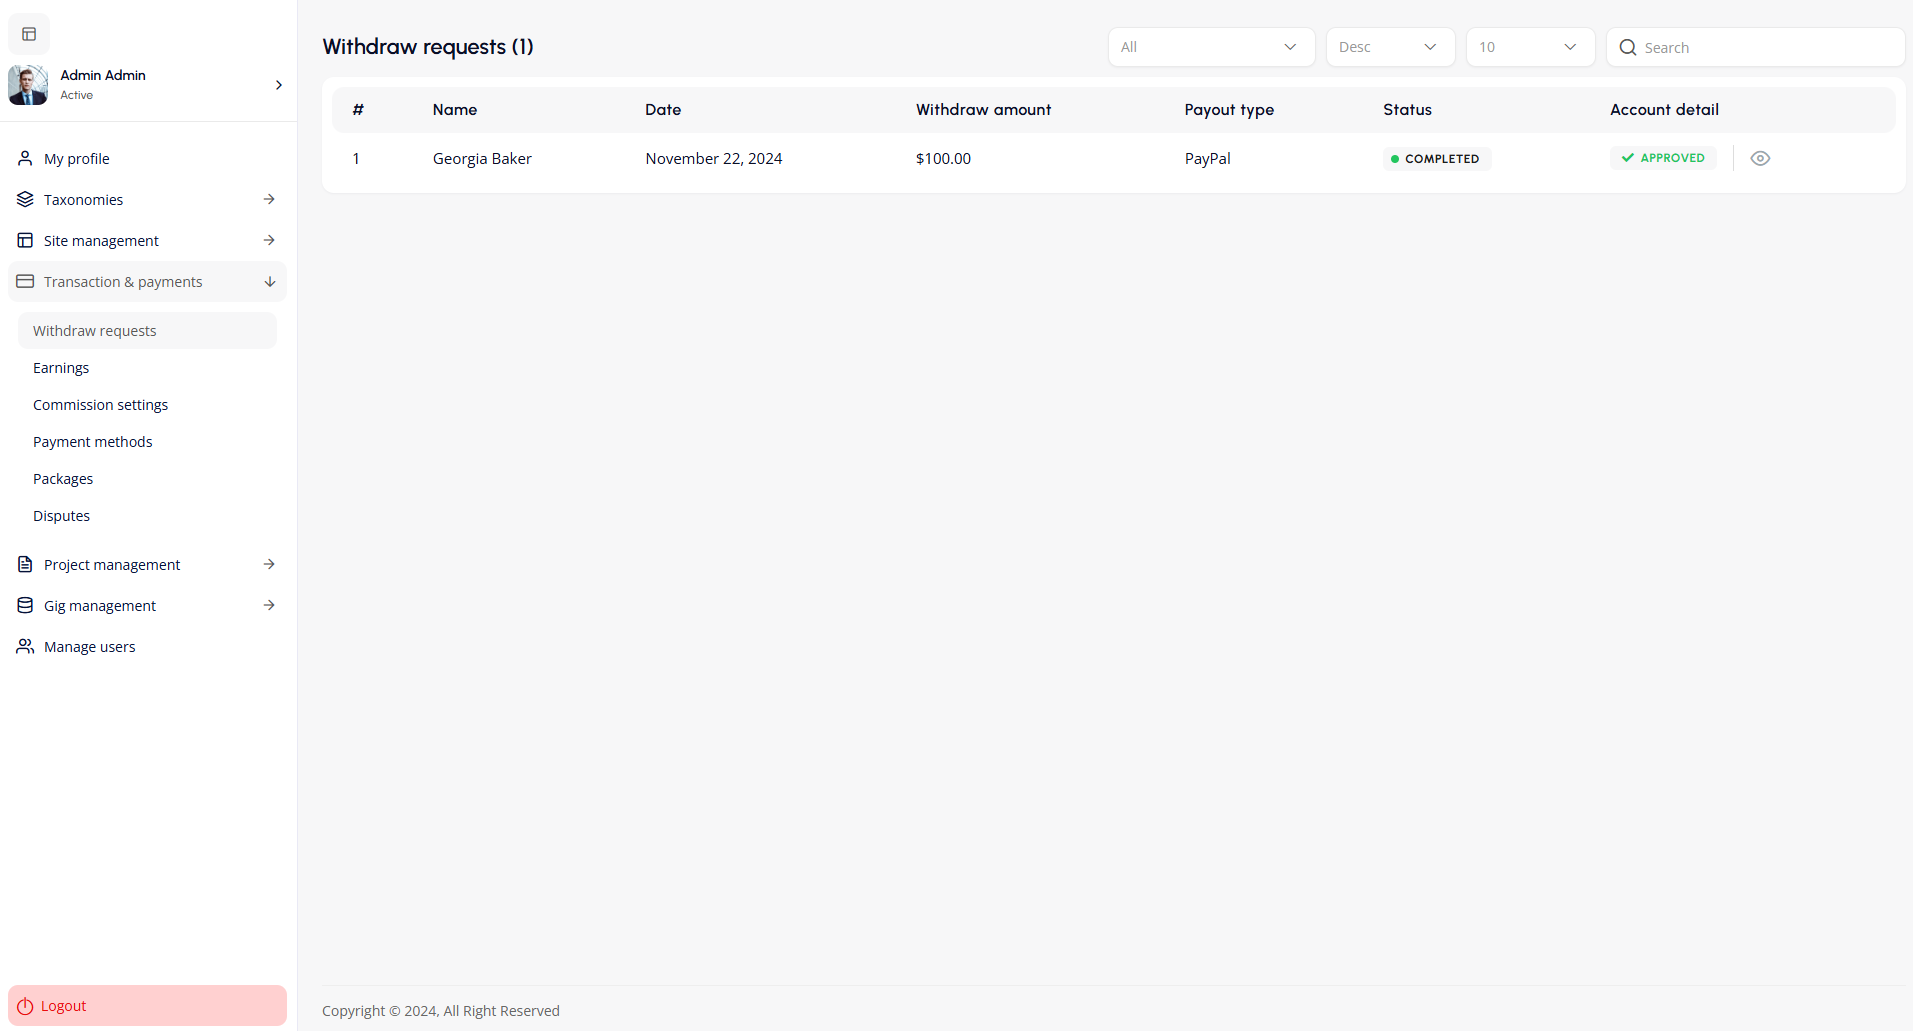The height and width of the screenshot is (1031, 1913).
Task: Open the Admin Admin profile chevron
Action: tap(278, 85)
